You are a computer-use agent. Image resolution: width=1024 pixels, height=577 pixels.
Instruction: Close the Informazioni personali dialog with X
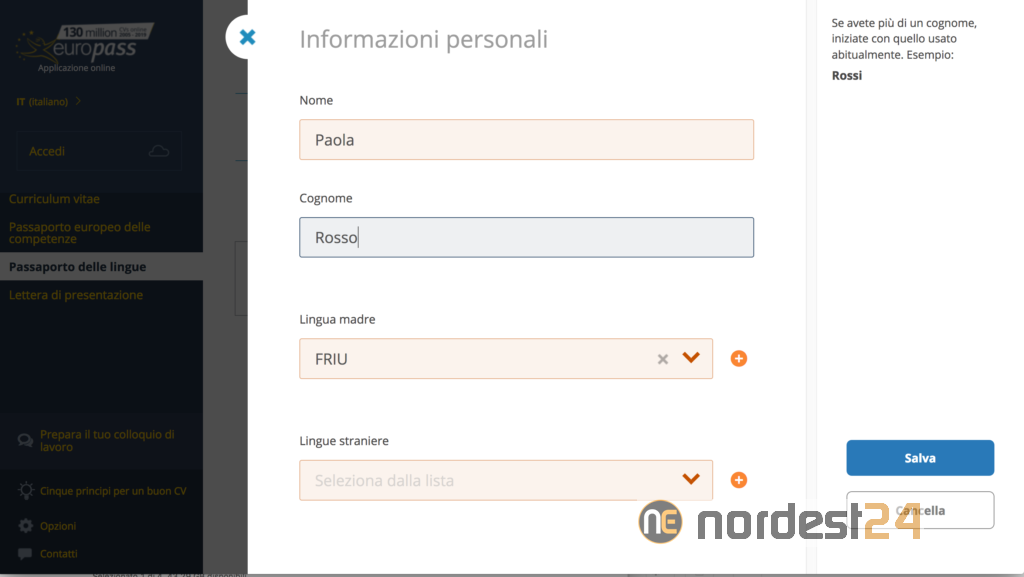[247, 38]
